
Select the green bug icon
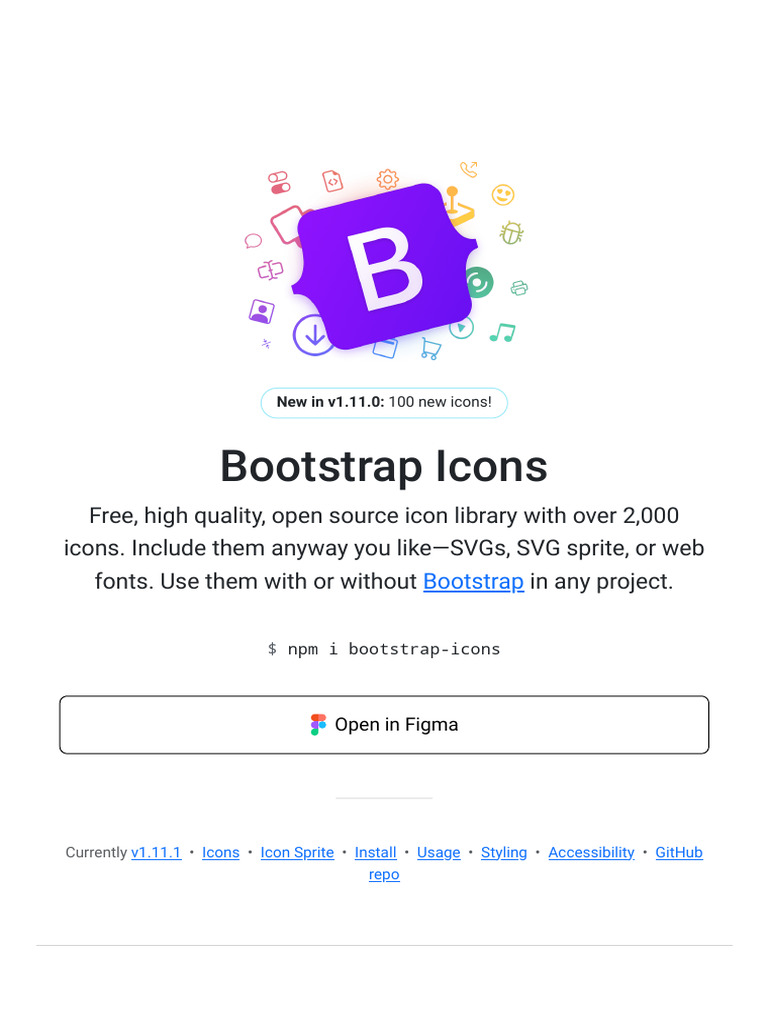coord(512,233)
